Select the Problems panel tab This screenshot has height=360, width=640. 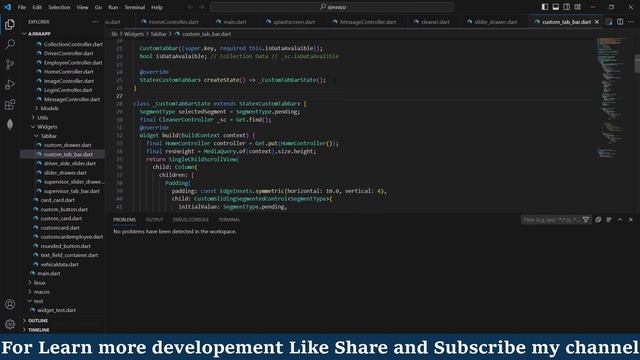tap(124, 220)
